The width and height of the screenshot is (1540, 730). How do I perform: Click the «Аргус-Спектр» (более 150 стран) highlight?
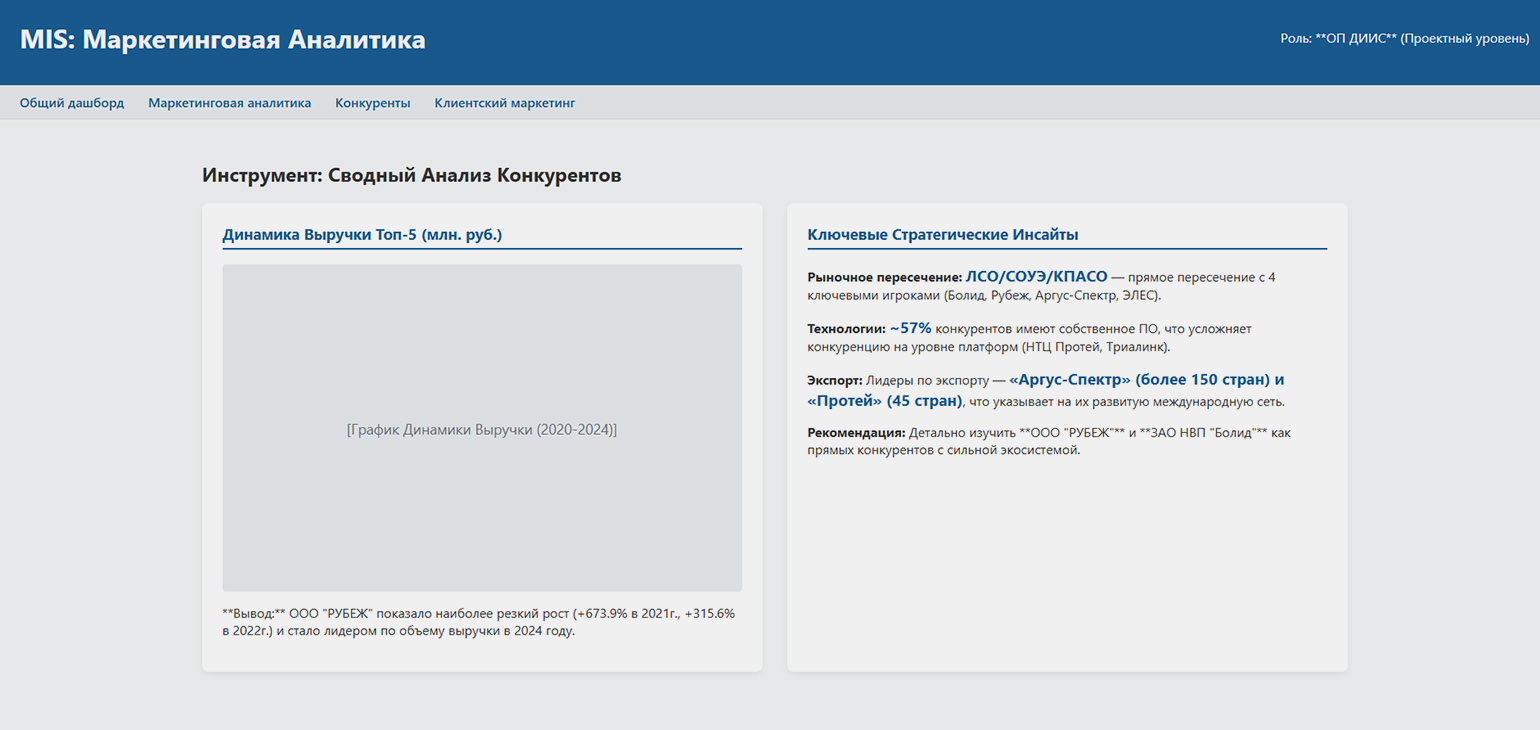pos(1146,380)
